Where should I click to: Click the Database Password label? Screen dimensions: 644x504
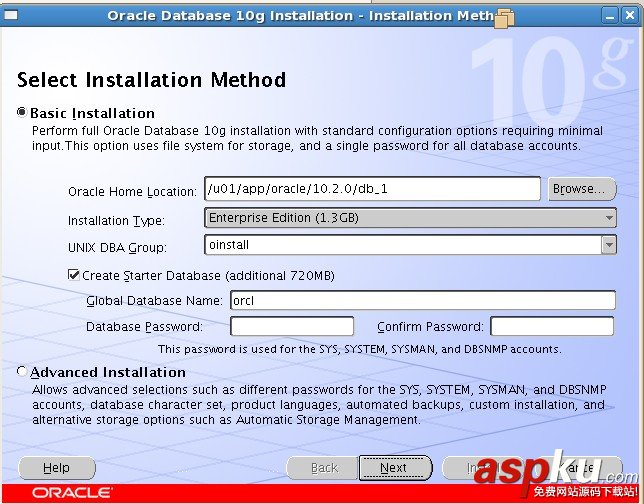tap(144, 327)
